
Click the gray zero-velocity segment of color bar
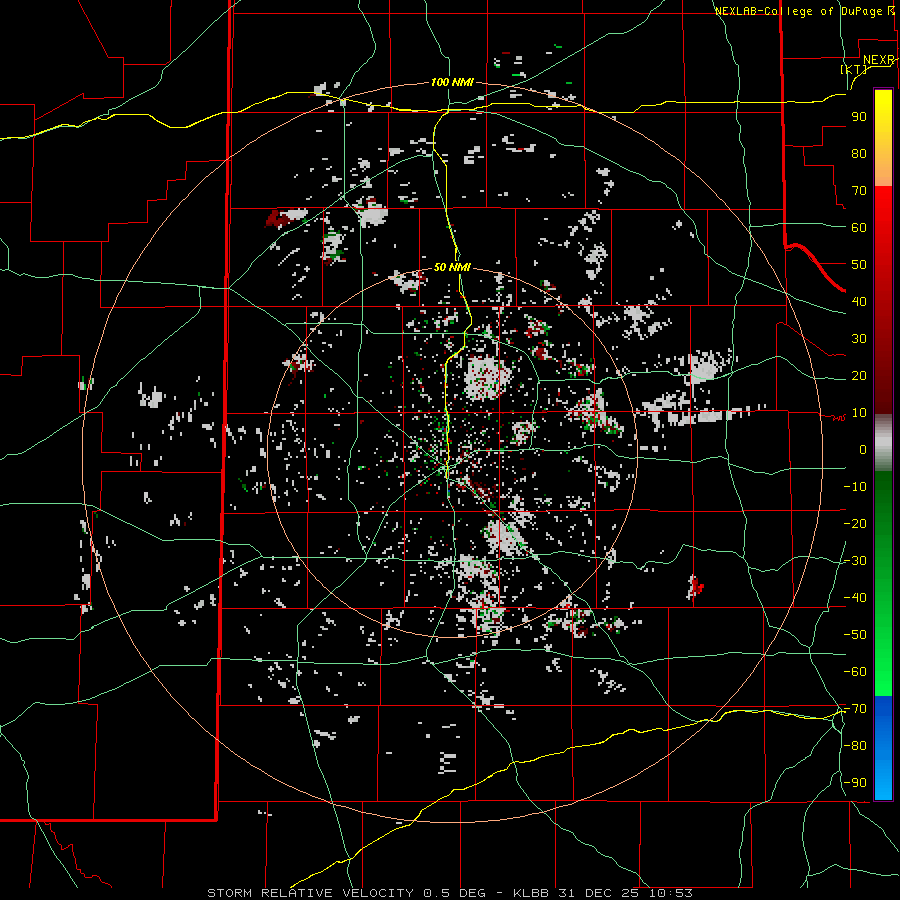[x=883, y=443]
